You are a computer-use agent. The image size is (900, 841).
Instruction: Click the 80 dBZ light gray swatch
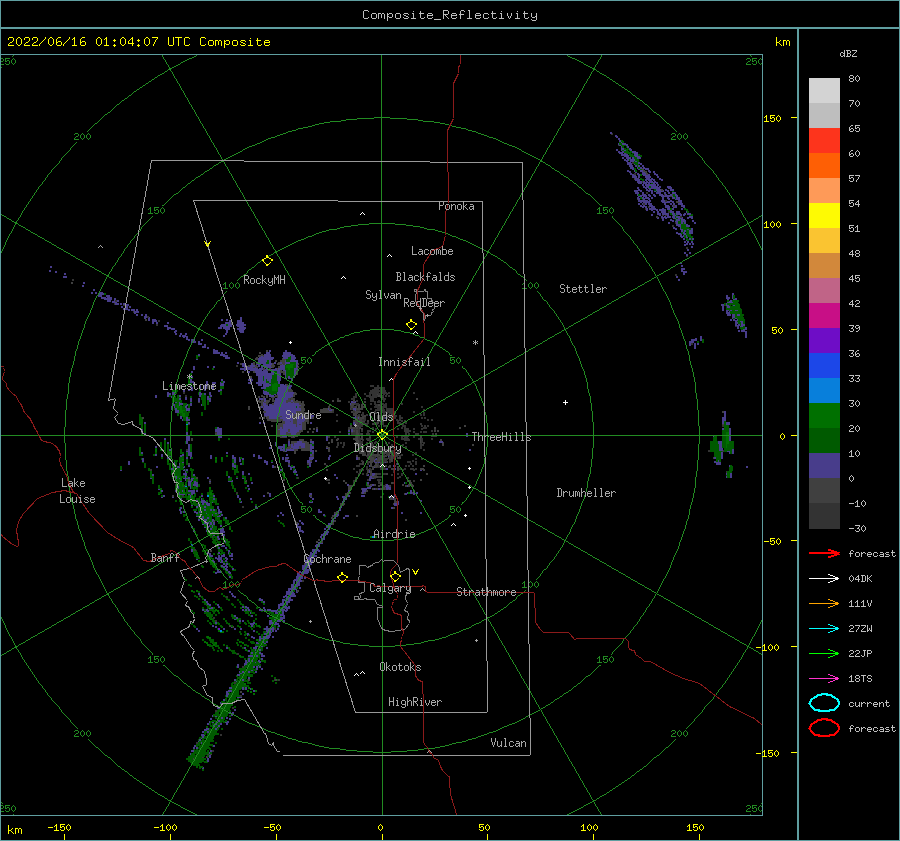click(824, 91)
